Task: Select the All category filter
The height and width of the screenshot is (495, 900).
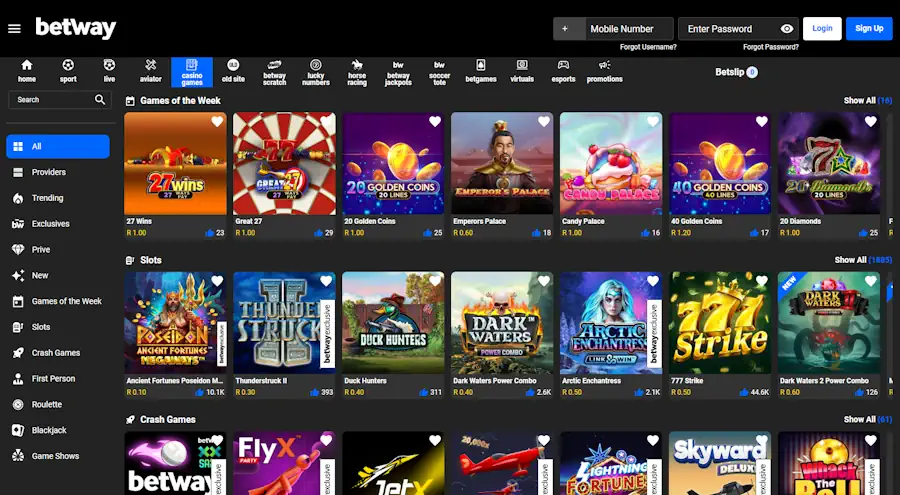Action: [58, 146]
